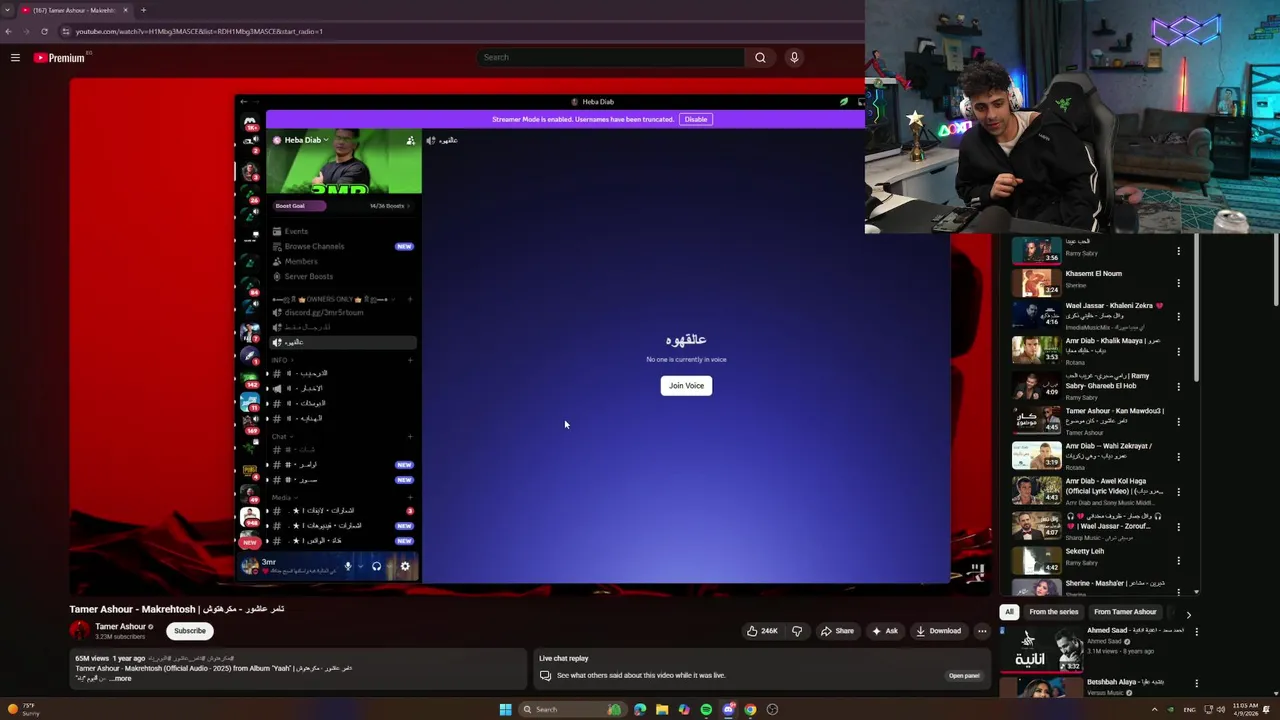Image resolution: width=1280 pixels, height=720 pixels.
Task: Click the YouTube search magnifier button
Action: (x=760, y=57)
